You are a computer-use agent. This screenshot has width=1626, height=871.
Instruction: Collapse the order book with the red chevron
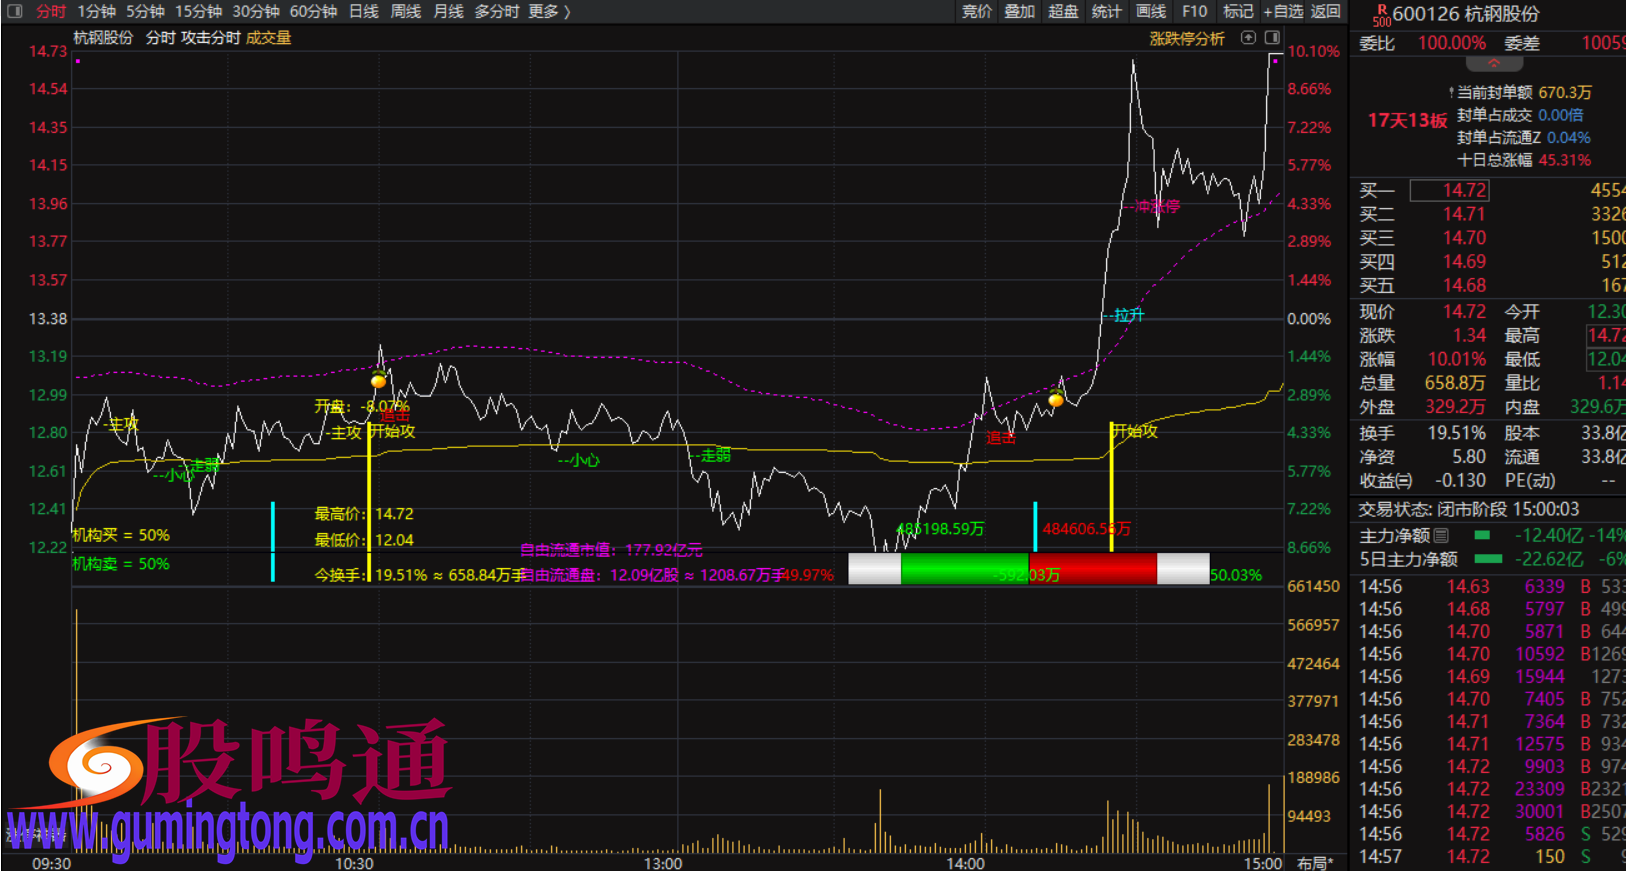[1493, 64]
